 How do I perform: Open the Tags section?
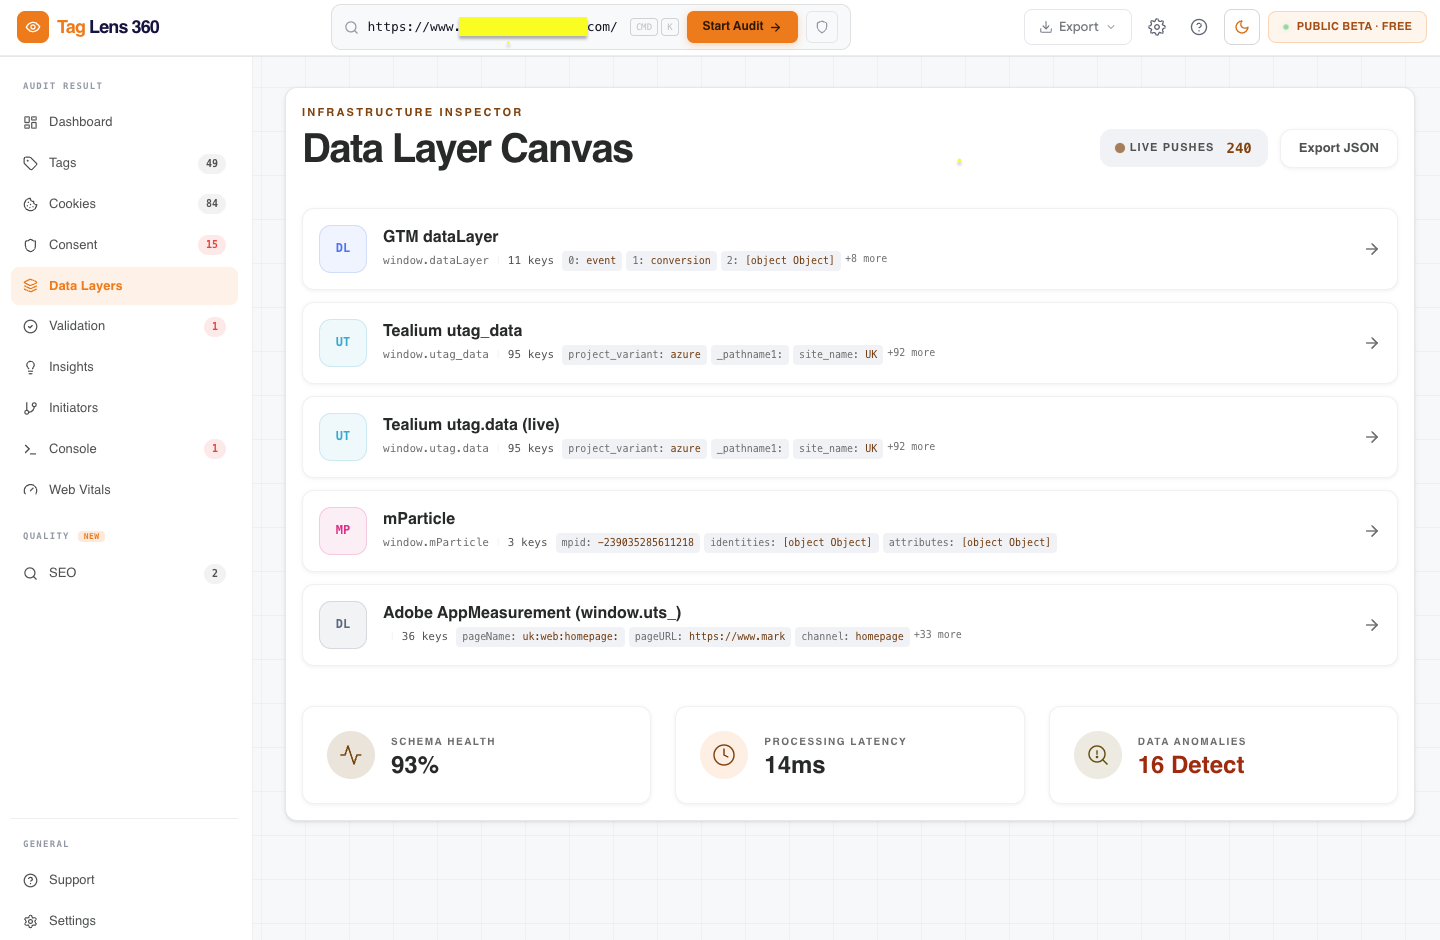124,163
